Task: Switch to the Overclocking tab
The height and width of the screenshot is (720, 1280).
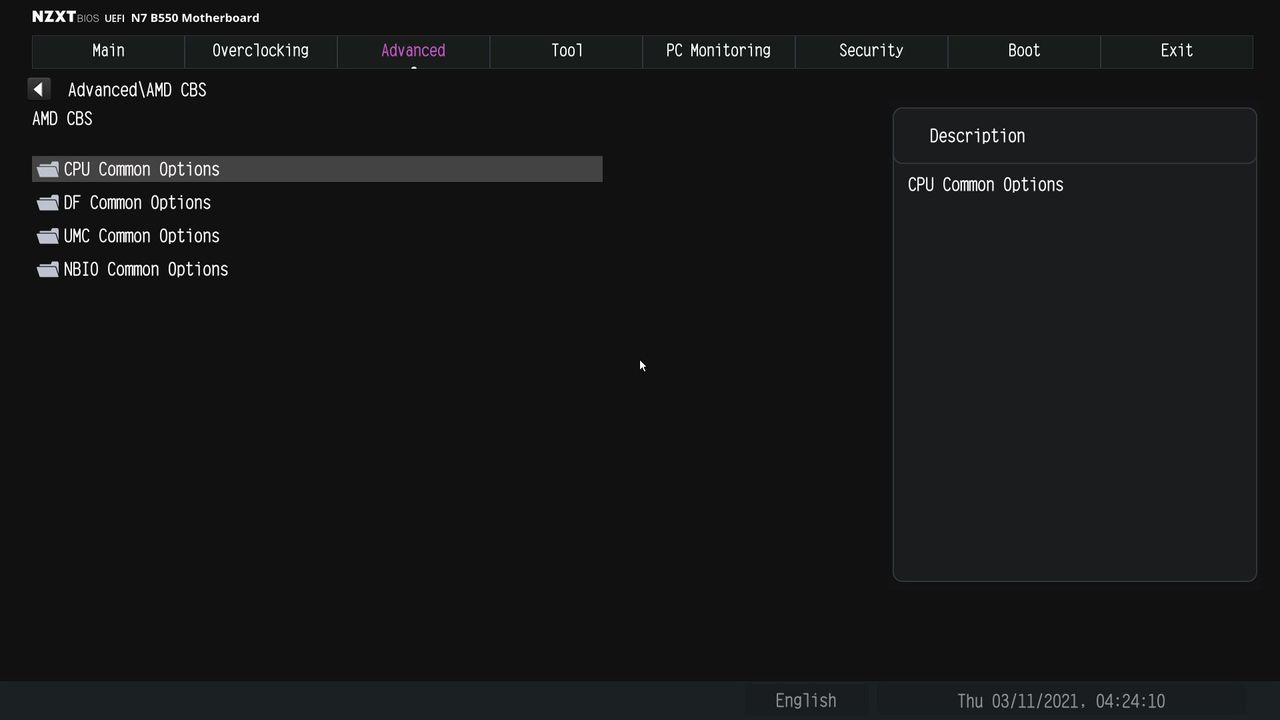Action: pos(261,51)
